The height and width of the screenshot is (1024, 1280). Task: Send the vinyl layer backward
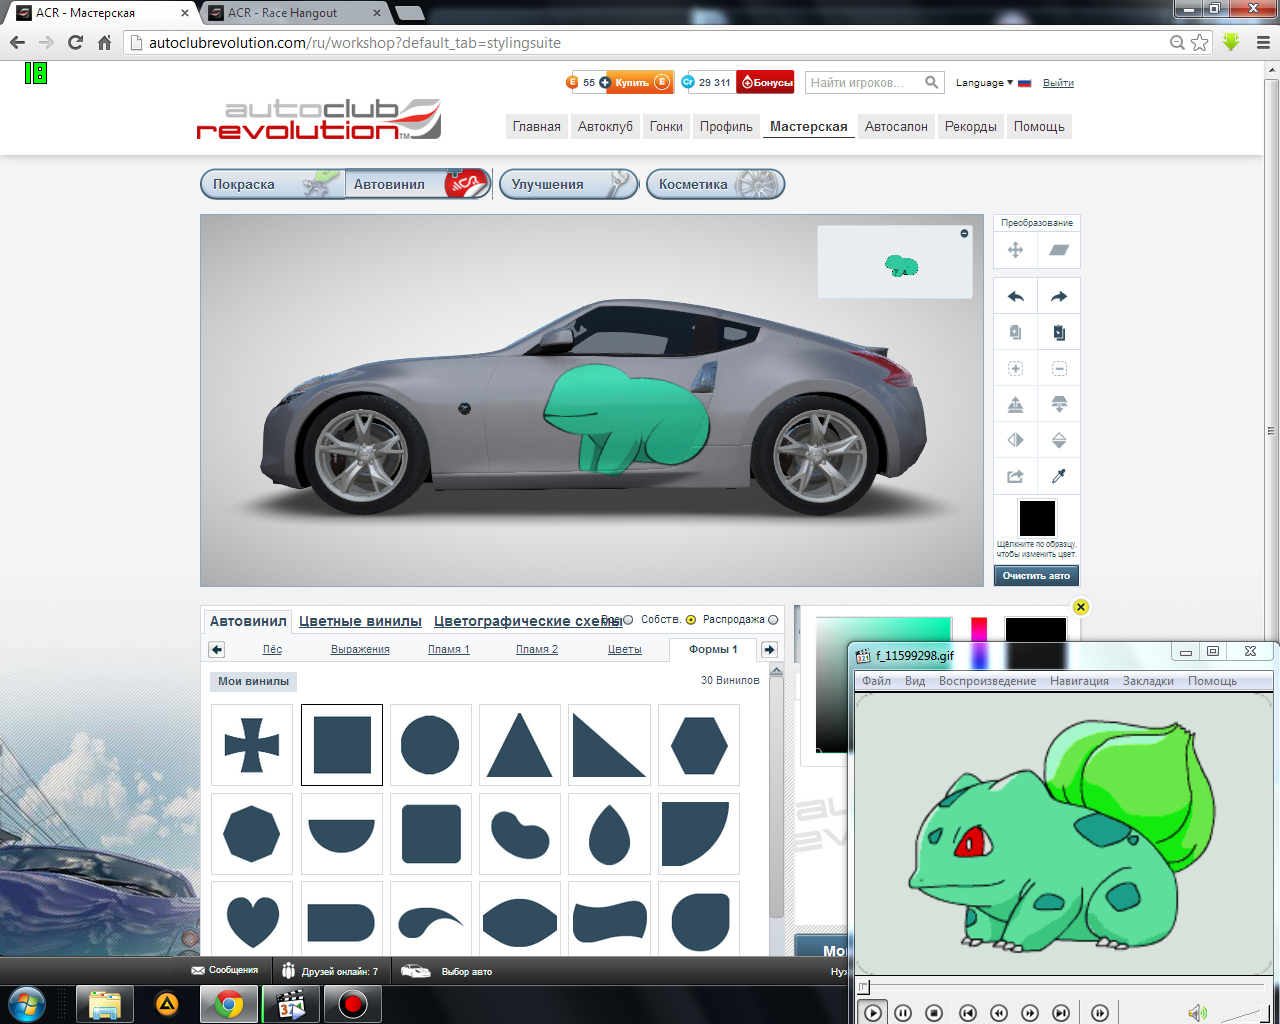[x=1059, y=404]
